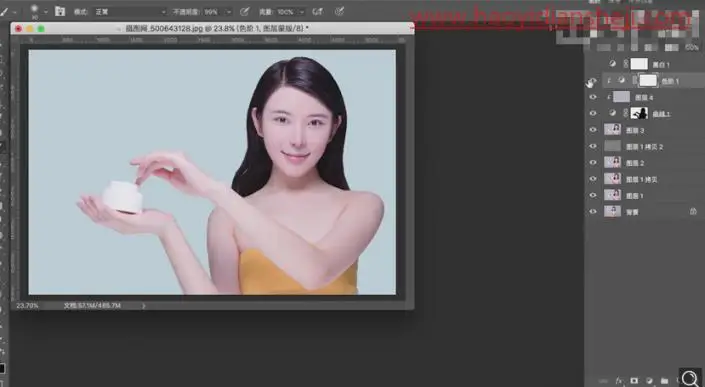Hide the 图层 3 layer
Image resolution: width=705 pixels, height=387 pixels.
(x=593, y=130)
